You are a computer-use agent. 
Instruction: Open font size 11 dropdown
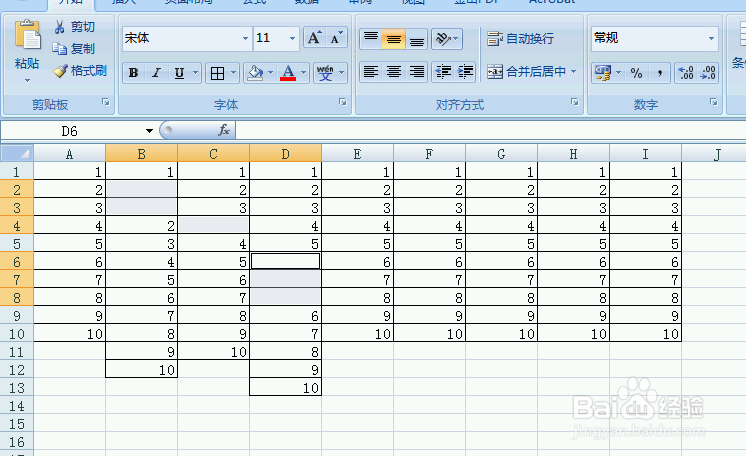pos(292,38)
